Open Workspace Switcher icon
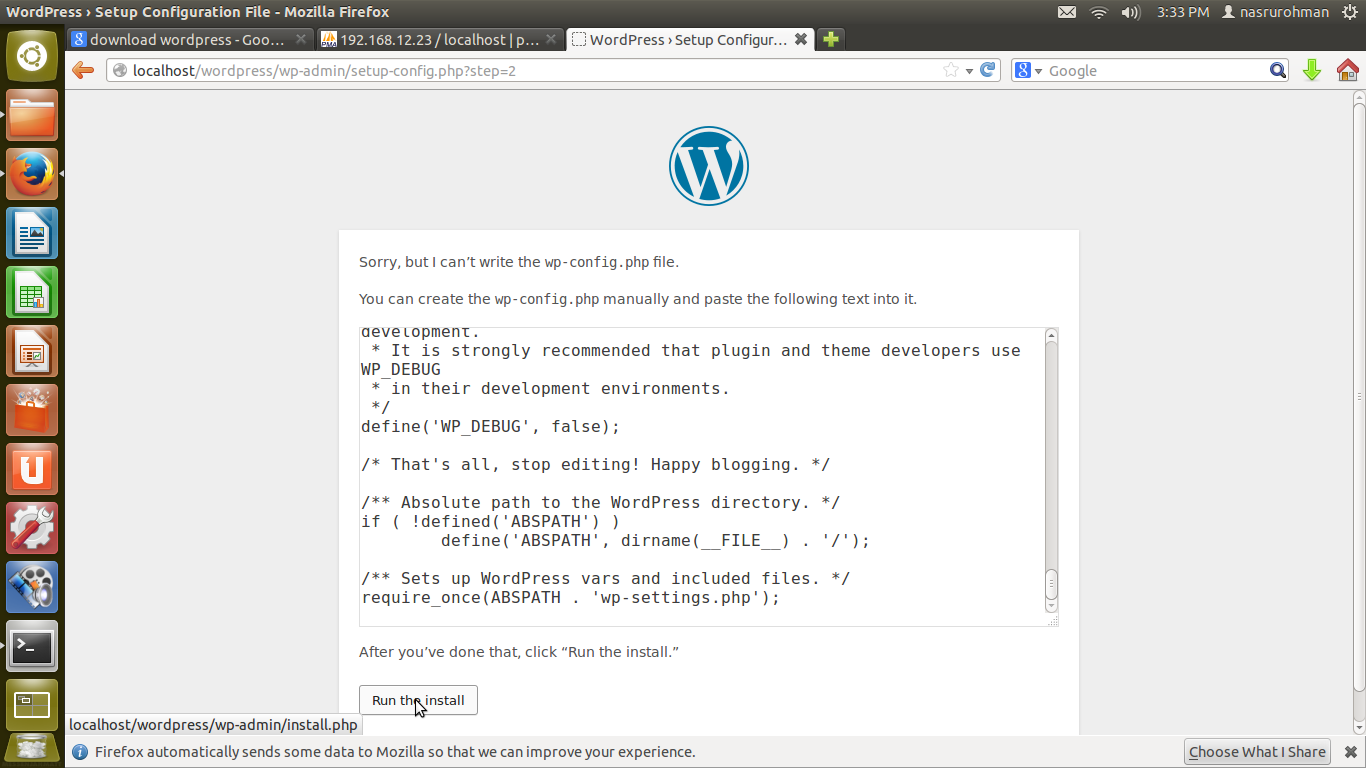This screenshot has height=768, width=1366. (32, 705)
